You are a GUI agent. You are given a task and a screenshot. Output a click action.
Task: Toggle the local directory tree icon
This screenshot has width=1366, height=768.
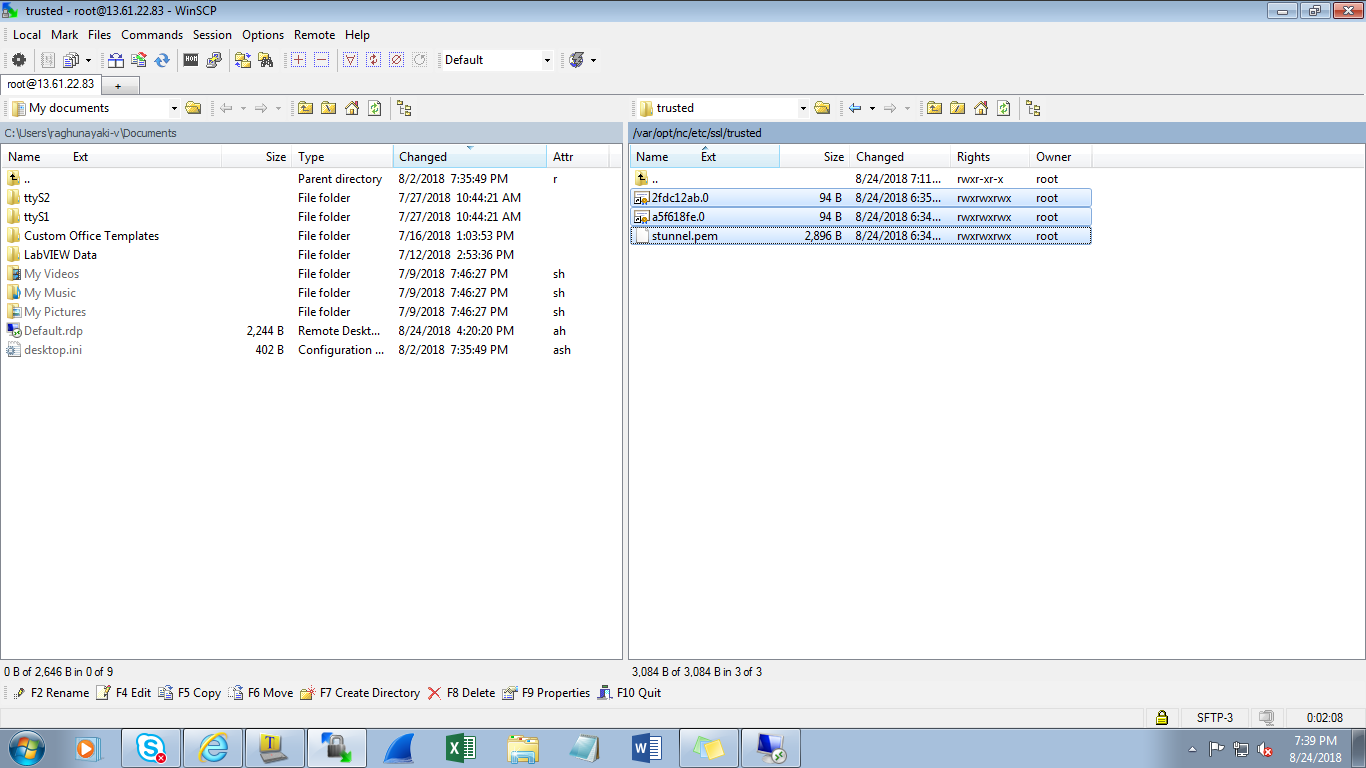tap(404, 108)
